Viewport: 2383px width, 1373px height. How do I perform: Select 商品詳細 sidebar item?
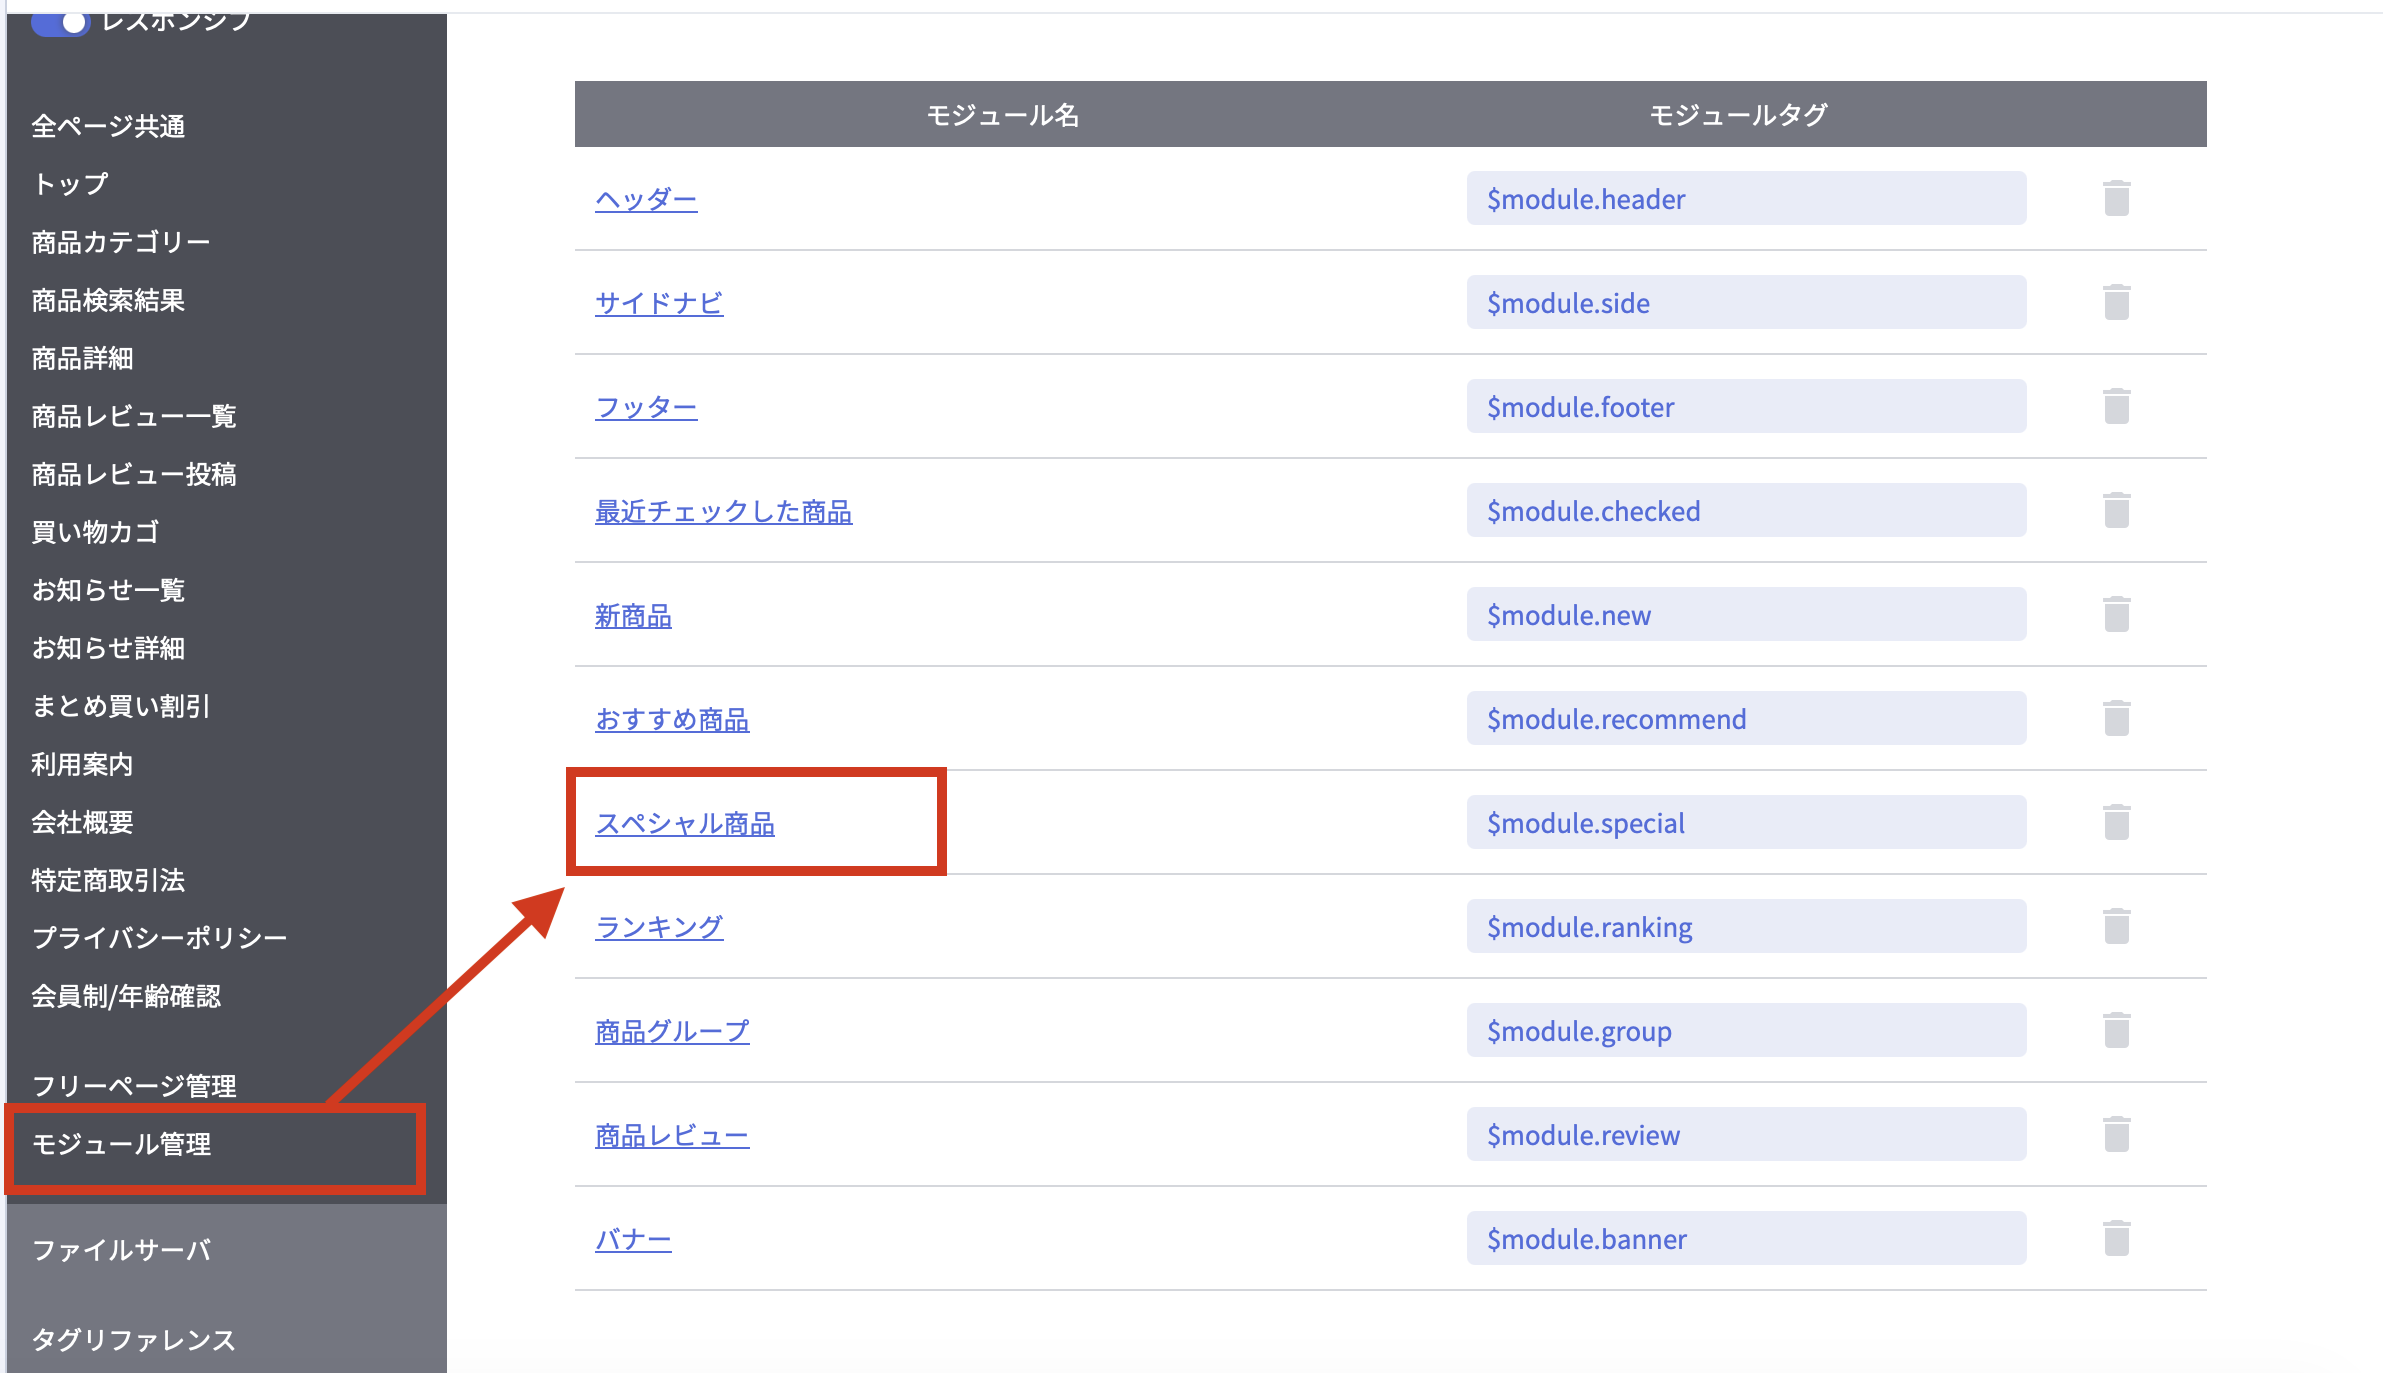(x=82, y=358)
